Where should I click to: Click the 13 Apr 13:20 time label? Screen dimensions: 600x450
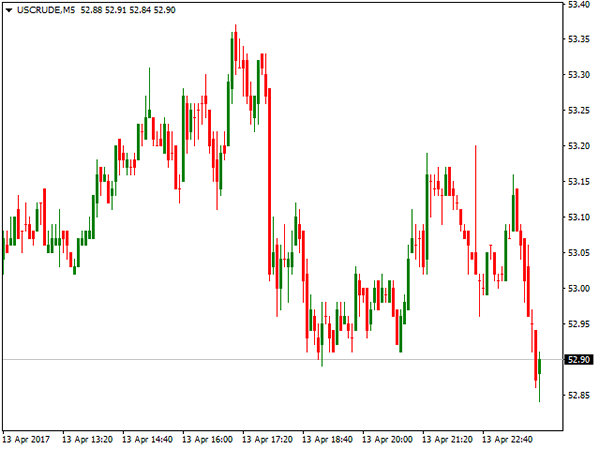[x=87, y=439]
